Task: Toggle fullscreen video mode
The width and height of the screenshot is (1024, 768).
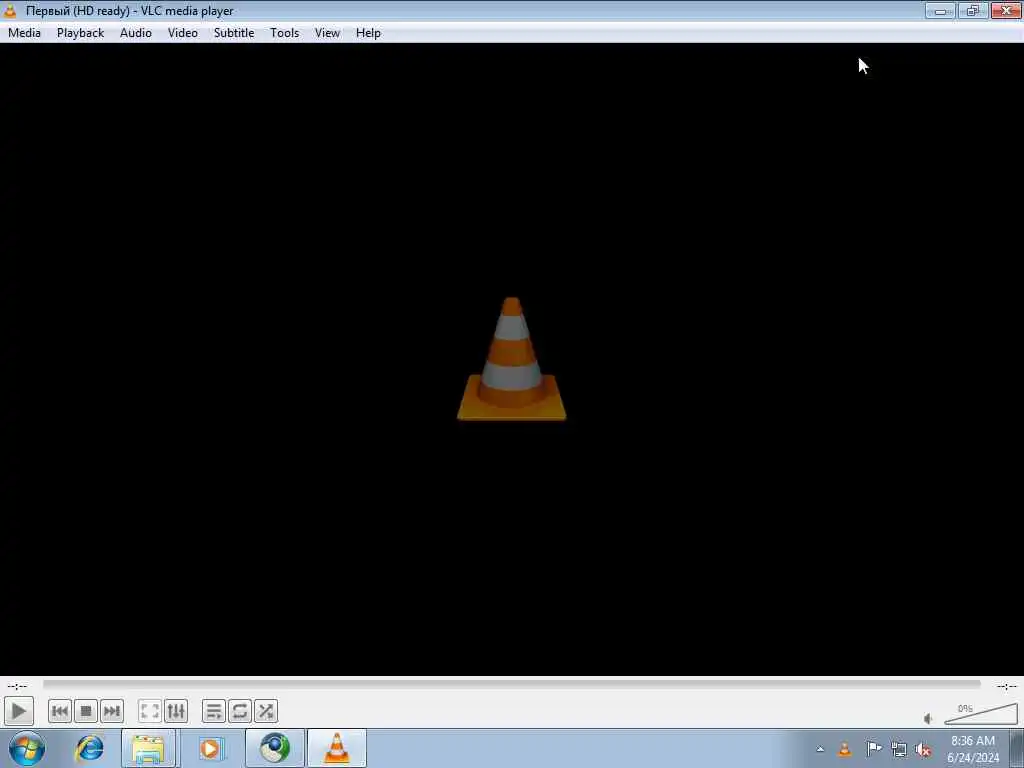Action: tap(150, 711)
